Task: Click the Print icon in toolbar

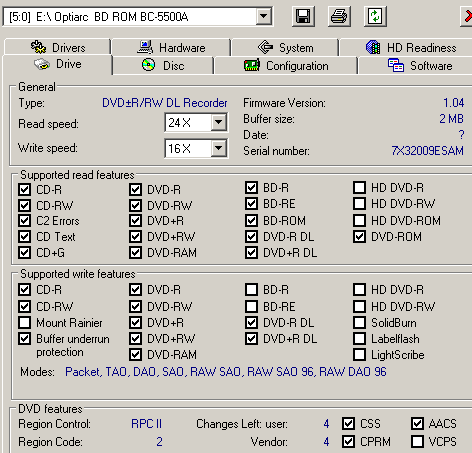Action: [x=339, y=16]
